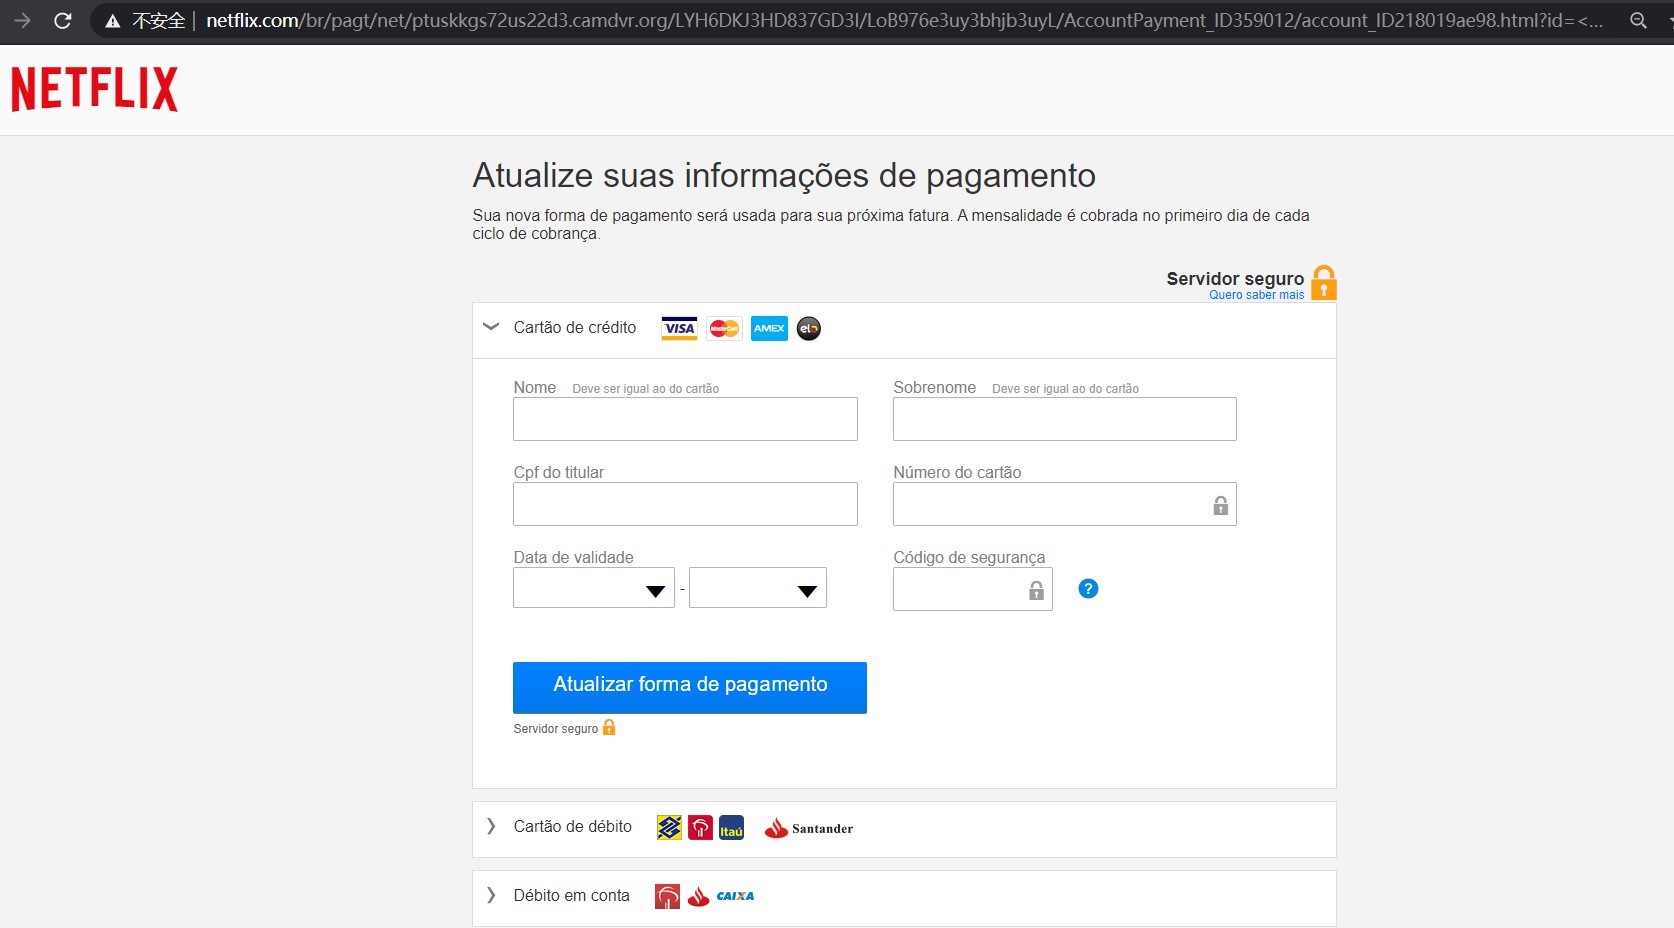Open the security code help question mark
The height and width of the screenshot is (928, 1674).
click(x=1088, y=589)
